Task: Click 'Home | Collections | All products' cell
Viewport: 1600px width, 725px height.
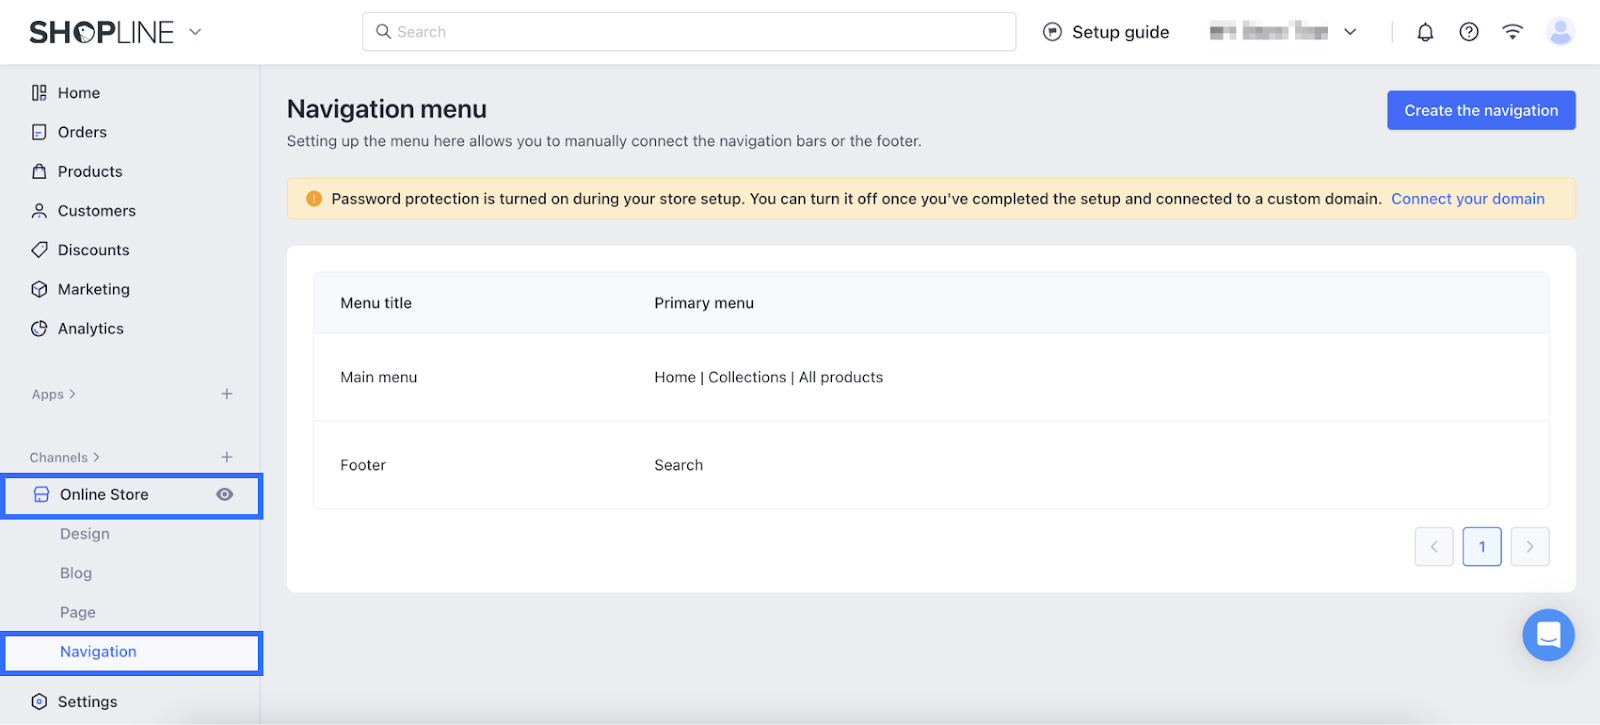Action: [768, 377]
